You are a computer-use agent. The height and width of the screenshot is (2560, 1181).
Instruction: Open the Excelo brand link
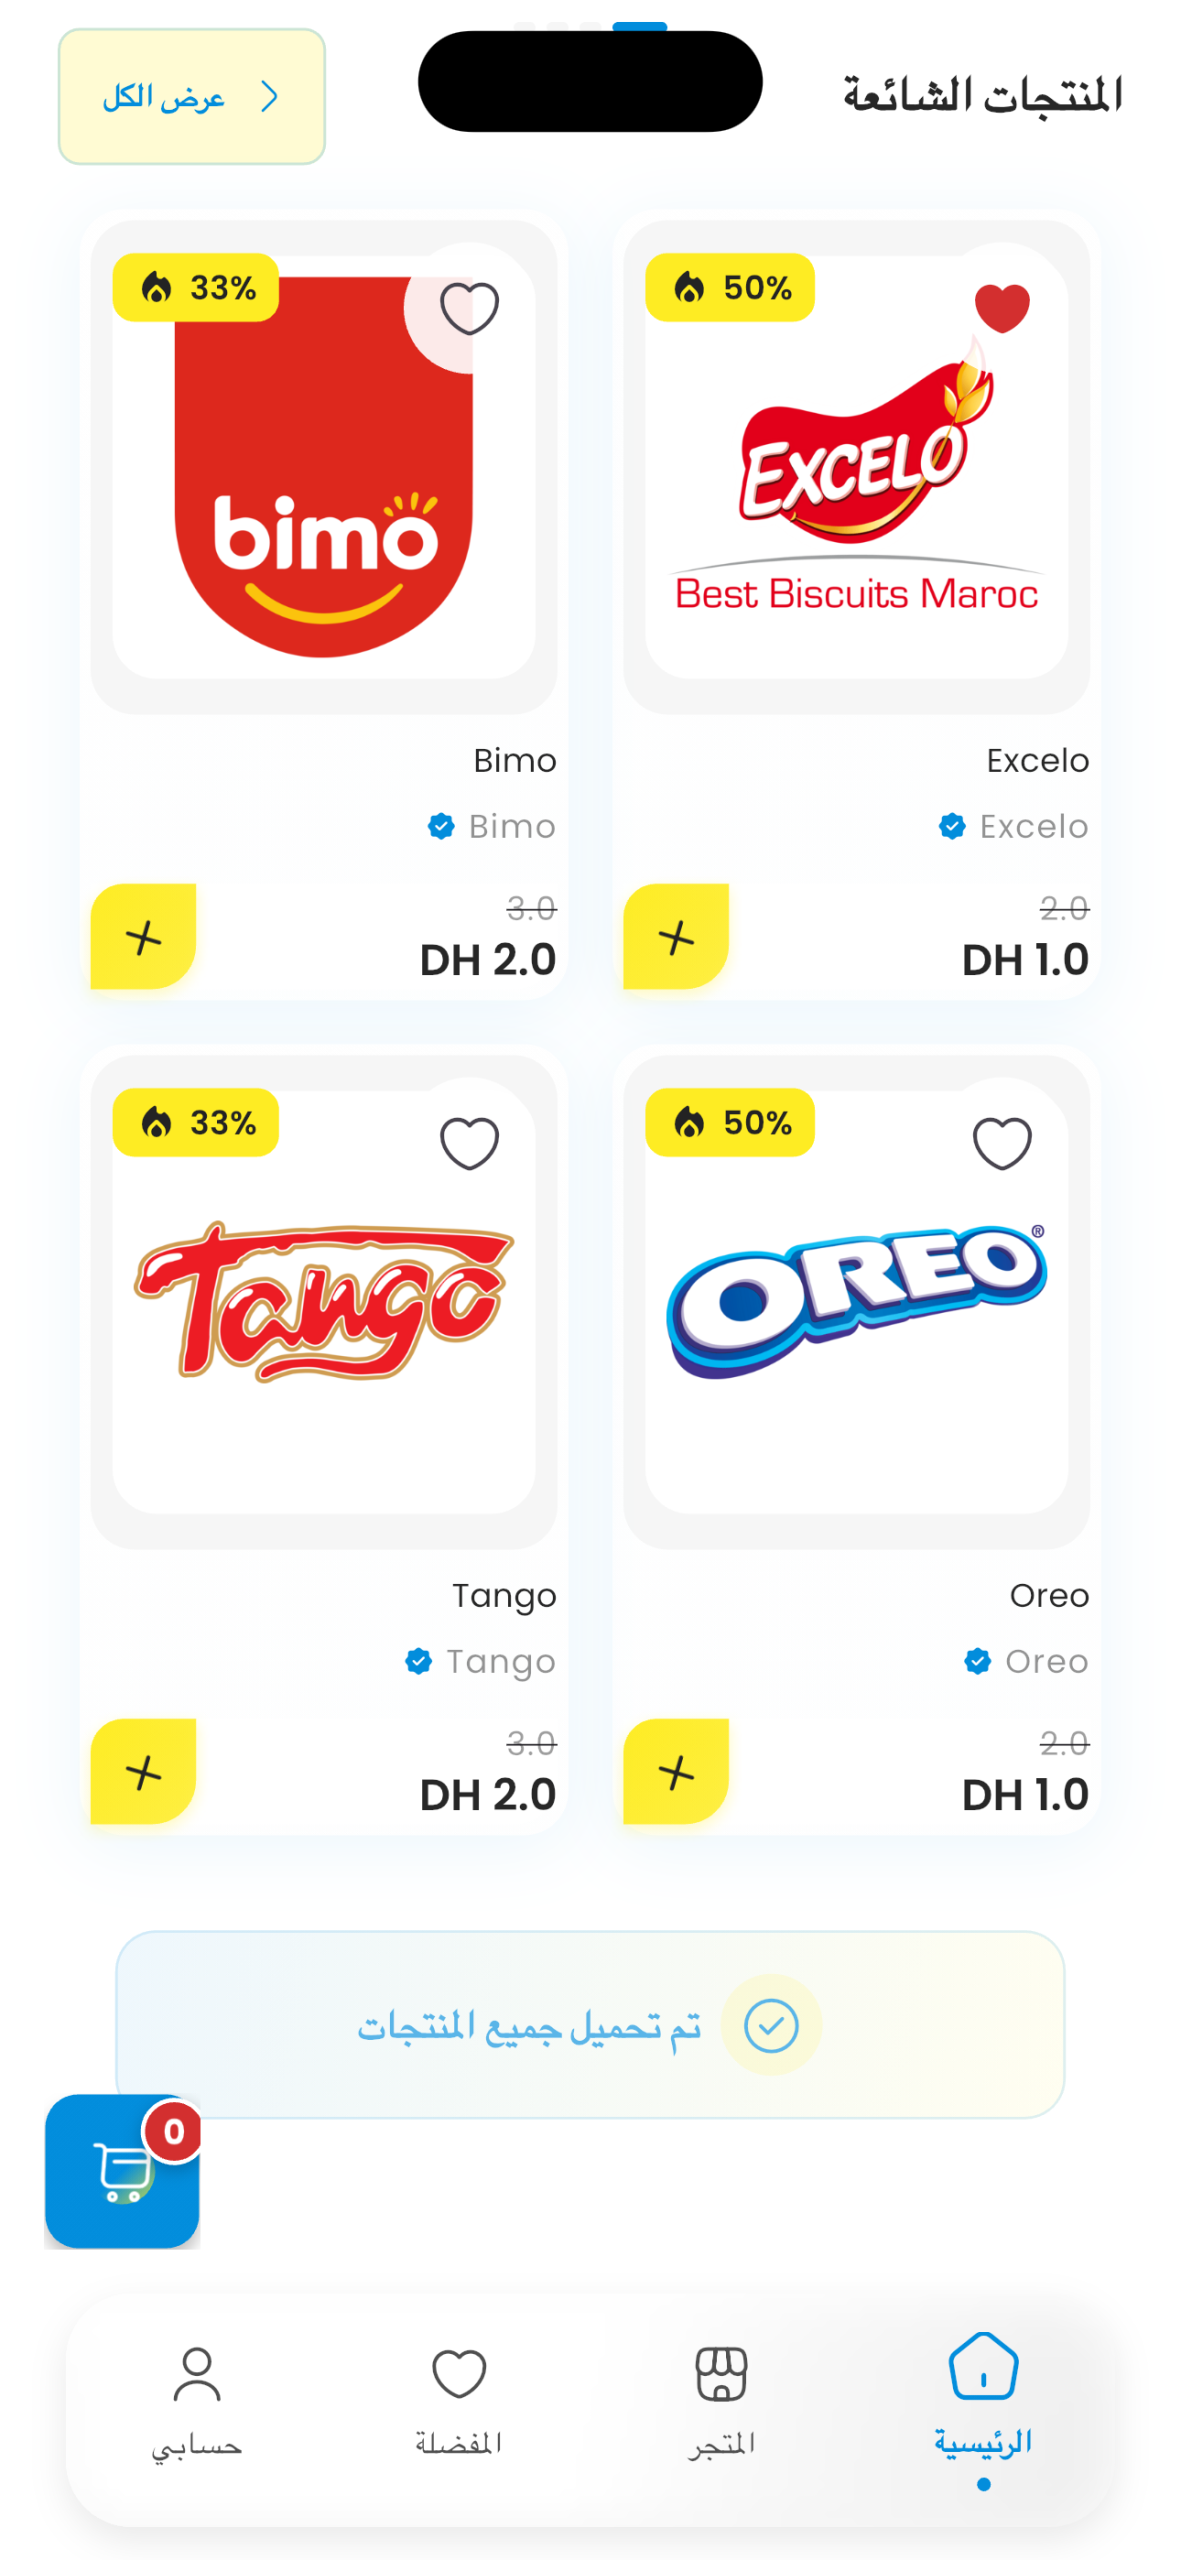[x=1014, y=826]
